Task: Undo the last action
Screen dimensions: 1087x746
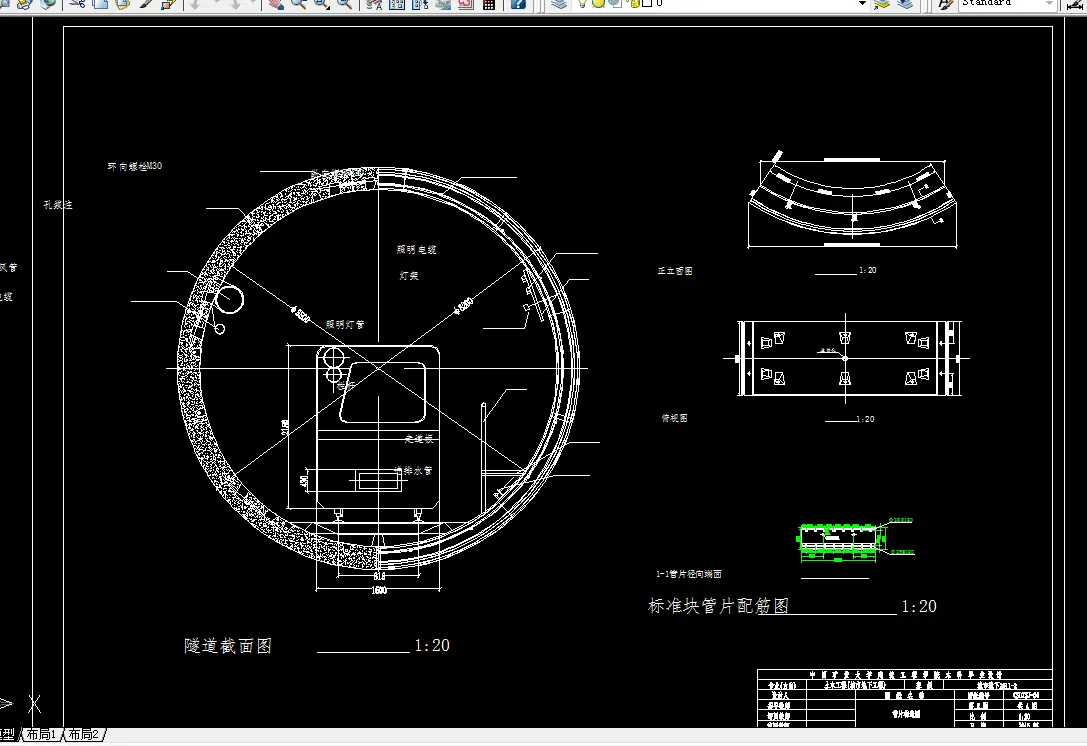Action: coord(195,3)
